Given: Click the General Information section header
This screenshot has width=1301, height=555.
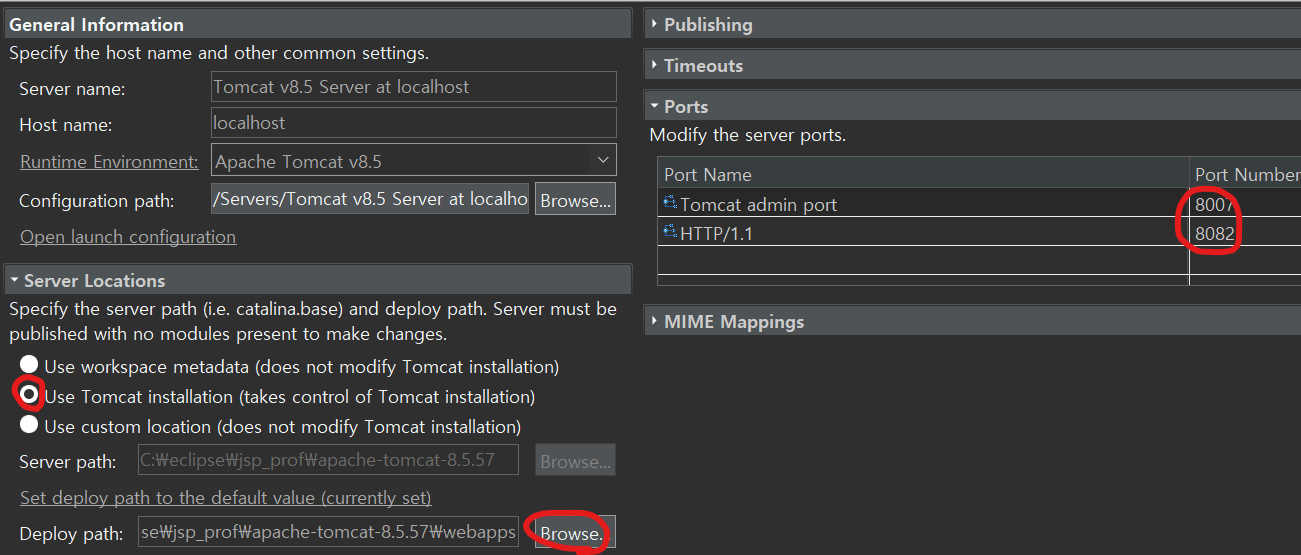Looking at the screenshot, I should (317, 24).
